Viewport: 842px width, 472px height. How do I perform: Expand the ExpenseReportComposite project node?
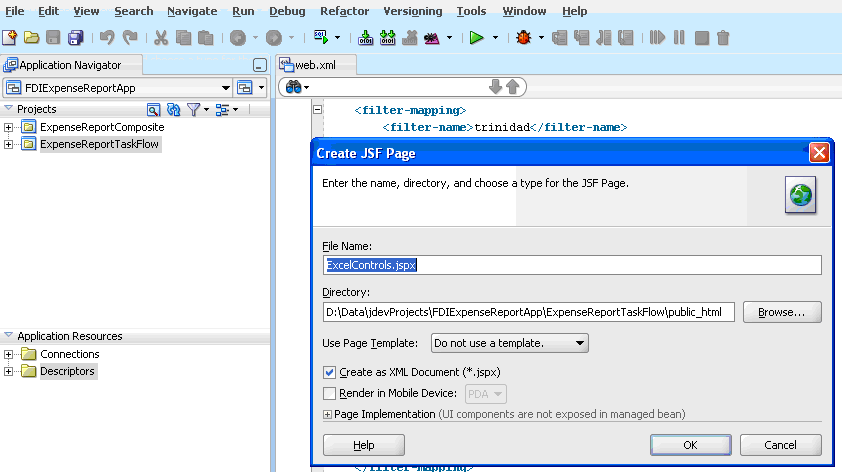9,127
